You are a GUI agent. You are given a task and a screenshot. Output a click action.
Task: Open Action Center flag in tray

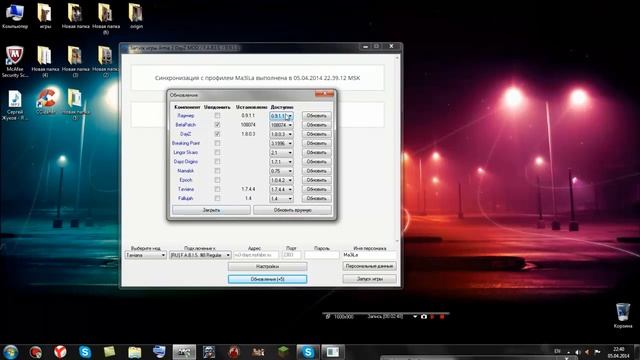click(x=597, y=352)
